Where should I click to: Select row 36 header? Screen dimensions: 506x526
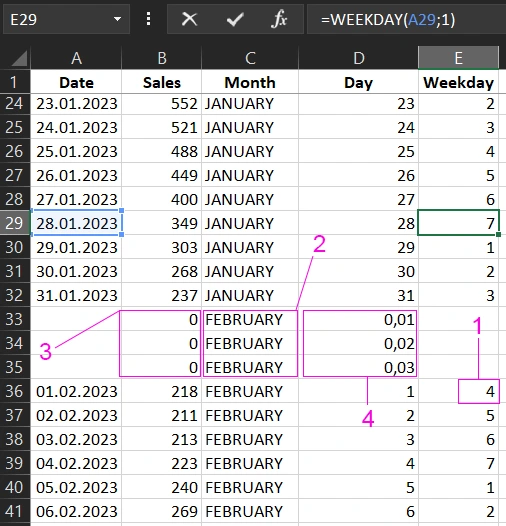tap(15, 391)
